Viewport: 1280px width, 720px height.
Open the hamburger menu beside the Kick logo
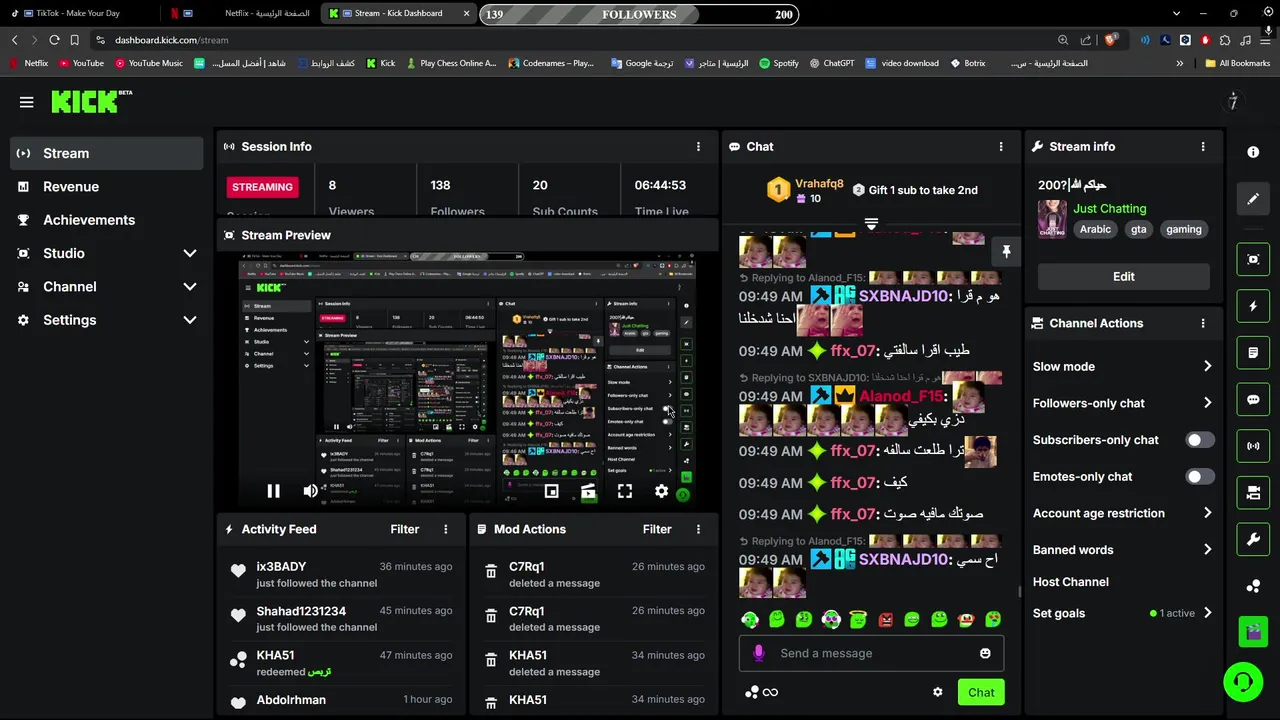coord(27,102)
